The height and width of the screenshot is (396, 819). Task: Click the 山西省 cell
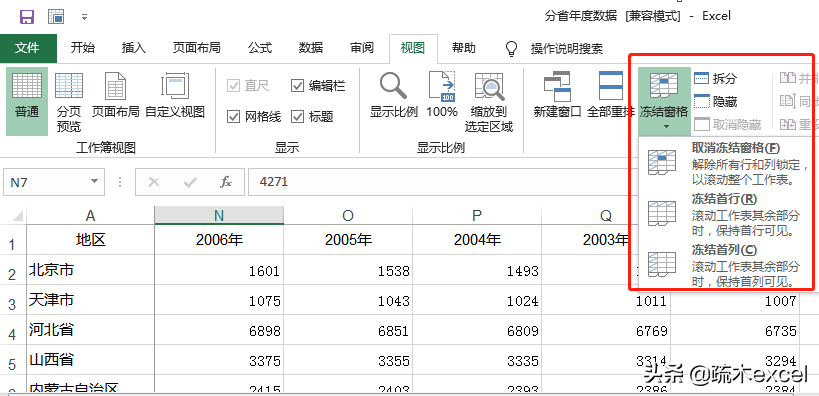(x=90, y=360)
